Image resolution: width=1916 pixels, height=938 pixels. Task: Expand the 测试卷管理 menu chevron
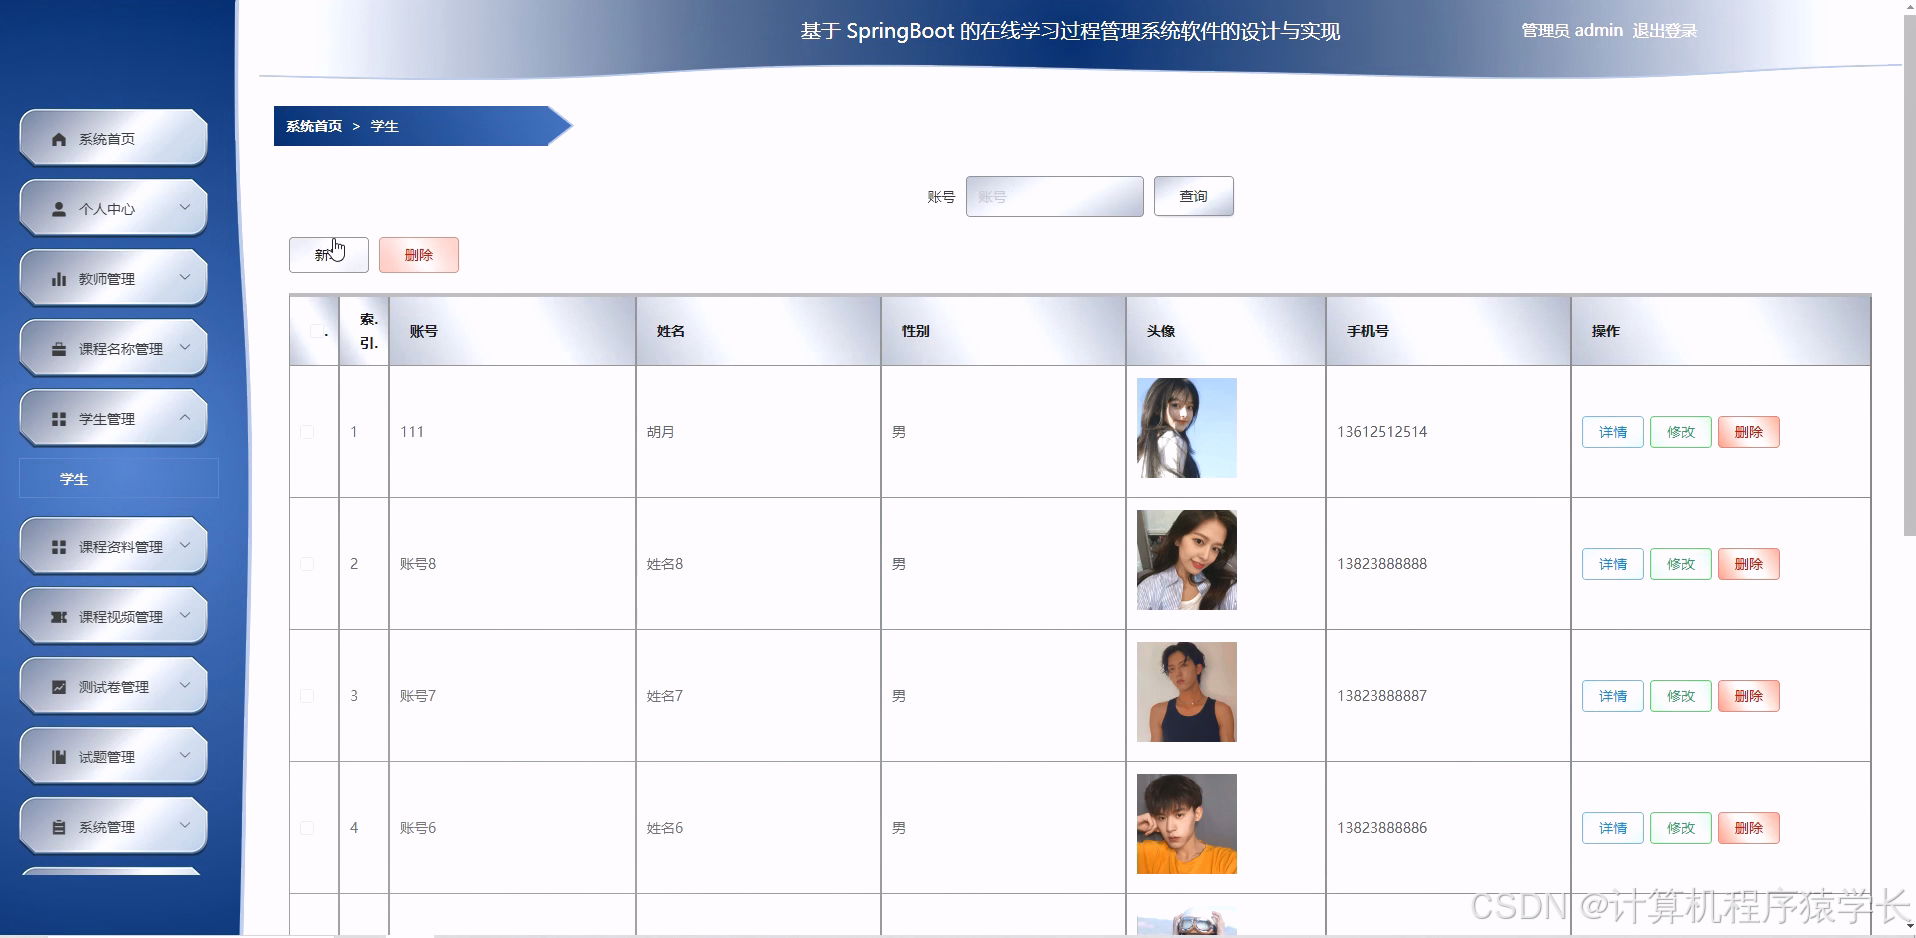[185, 685]
